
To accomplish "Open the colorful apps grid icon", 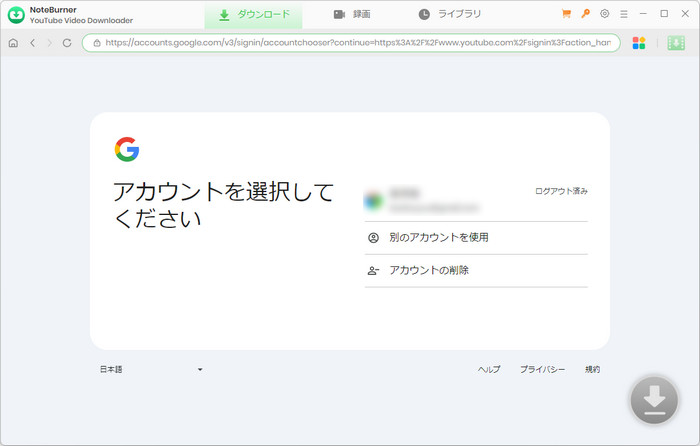I will click(639, 43).
